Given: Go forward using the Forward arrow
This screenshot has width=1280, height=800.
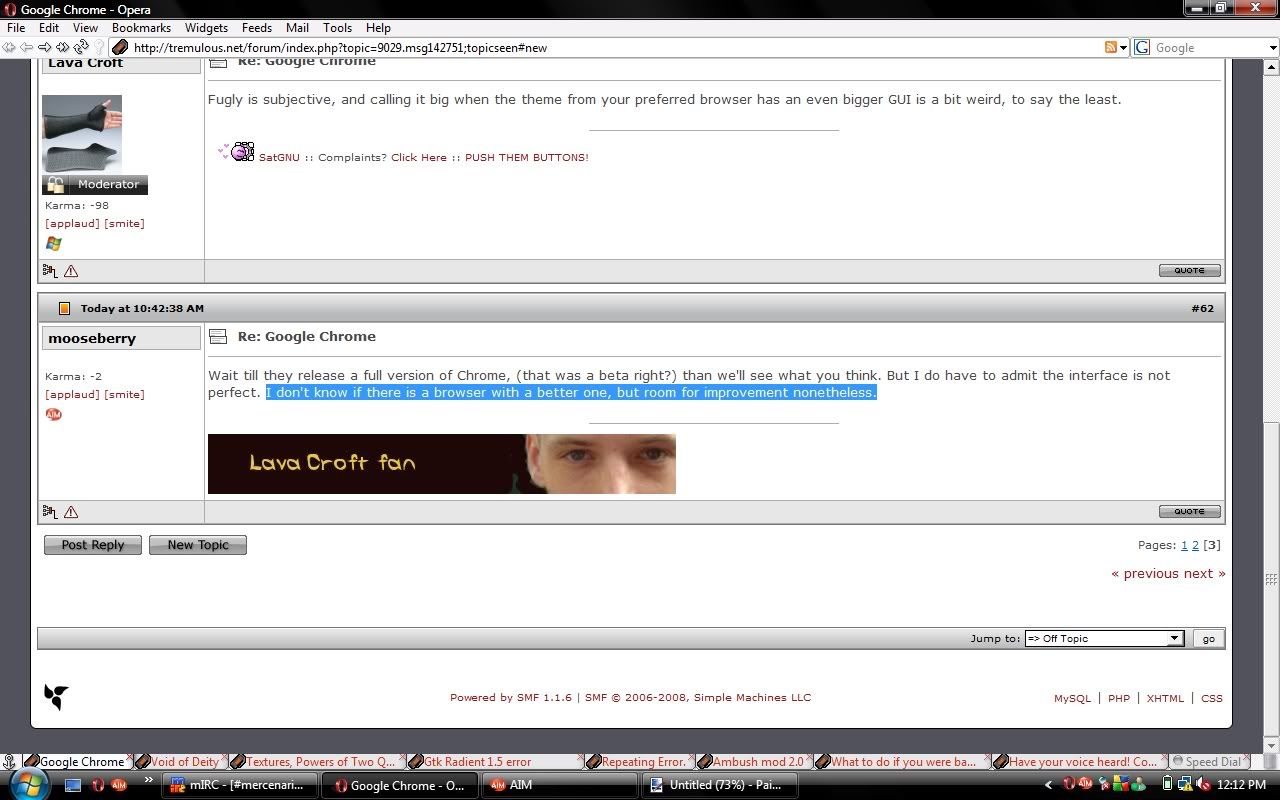Looking at the screenshot, I should [x=45, y=47].
